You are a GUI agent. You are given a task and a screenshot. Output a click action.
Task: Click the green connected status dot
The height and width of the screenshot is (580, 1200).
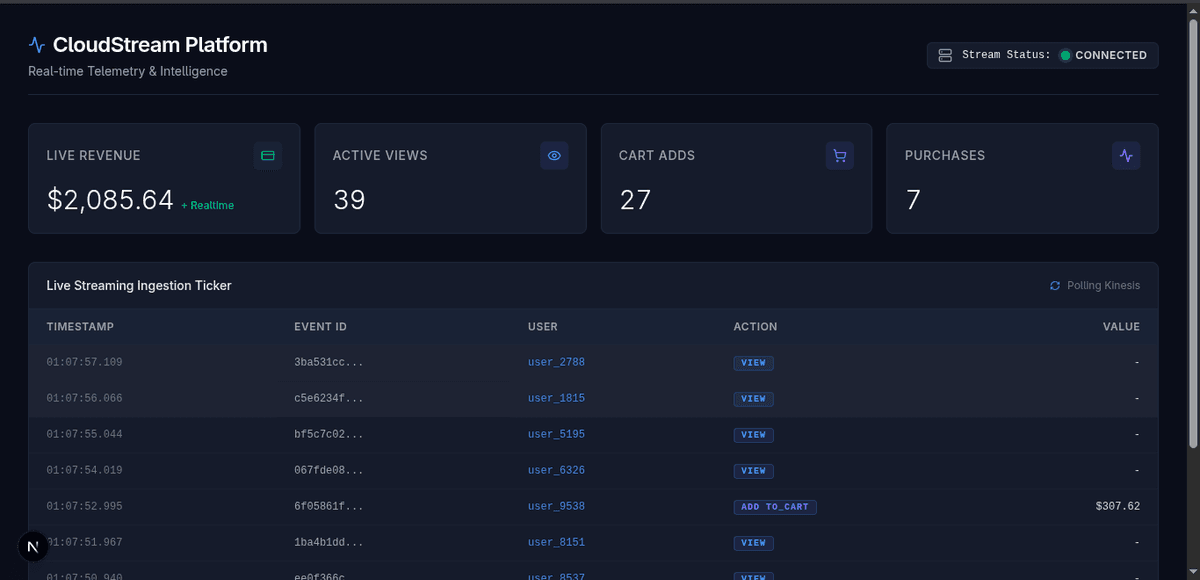(1065, 55)
